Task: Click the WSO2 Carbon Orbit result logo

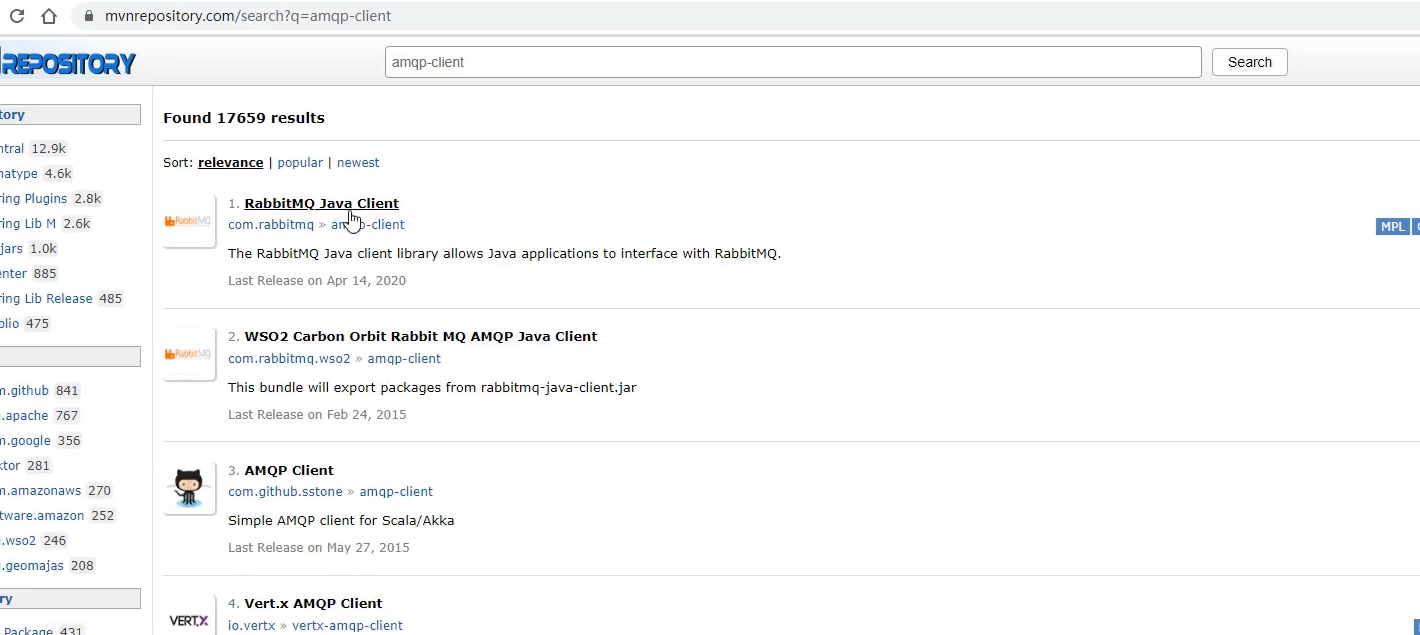Action: (x=188, y=354)
